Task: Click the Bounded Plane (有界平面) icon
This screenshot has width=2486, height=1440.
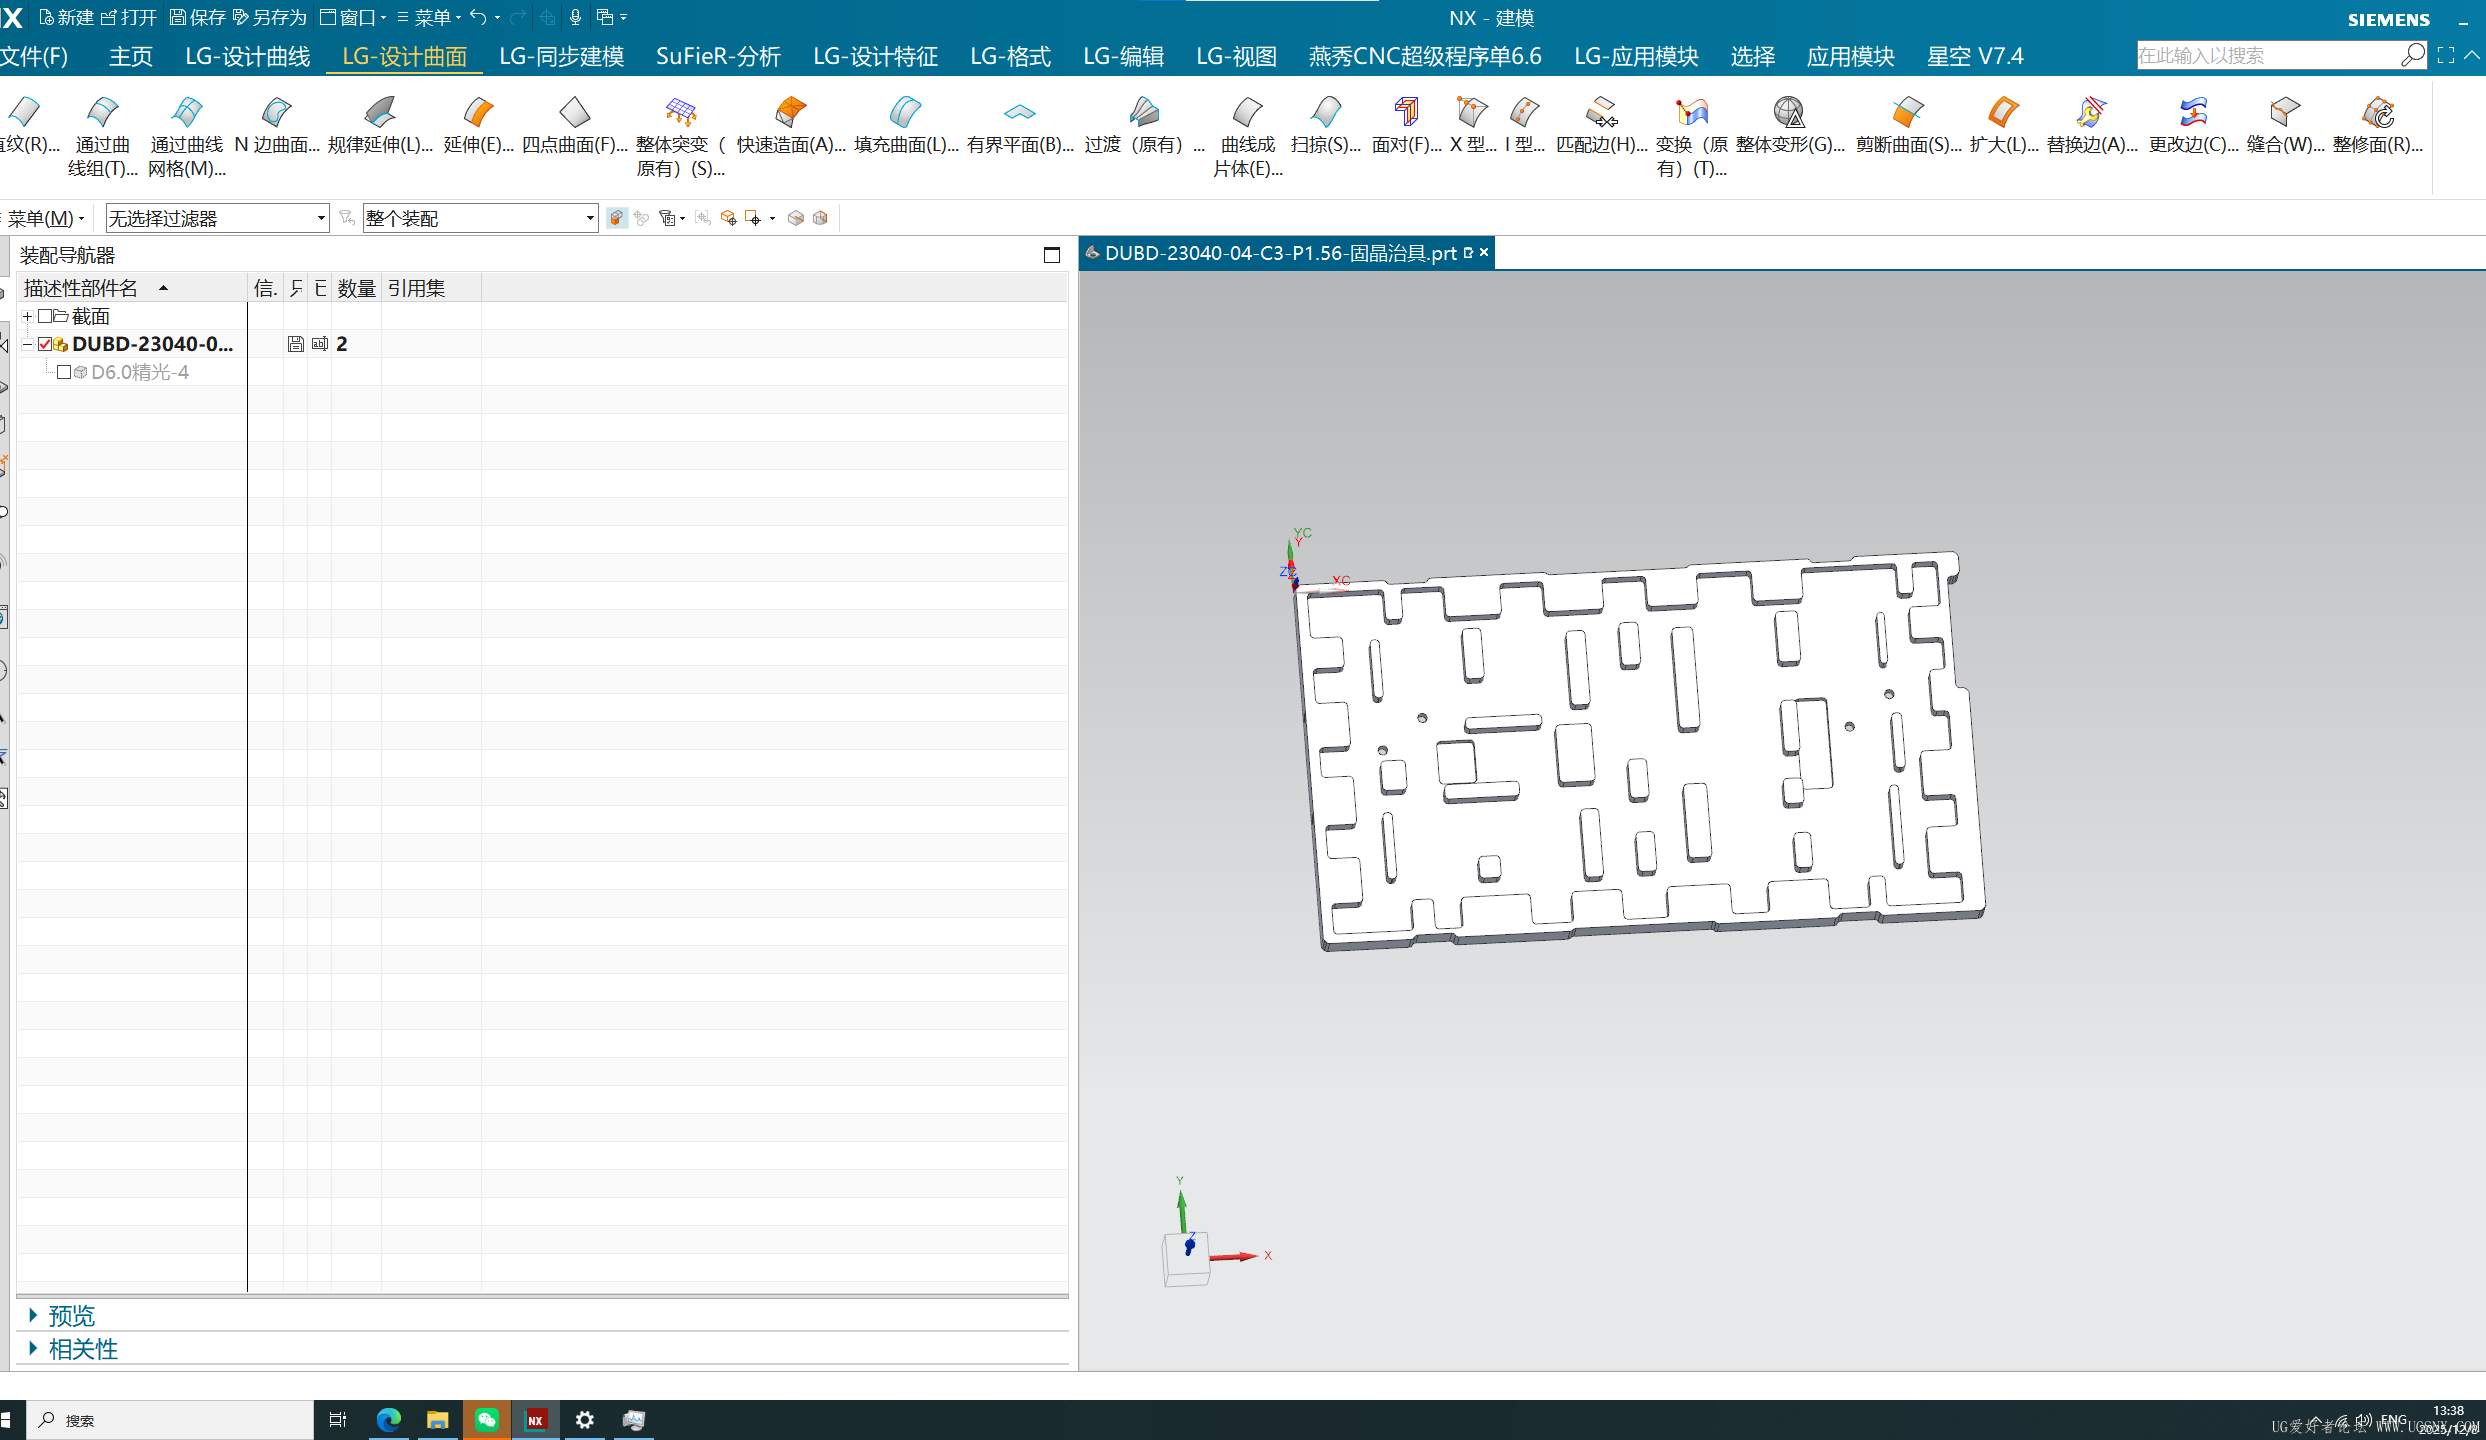Action: coord(1019,113)
